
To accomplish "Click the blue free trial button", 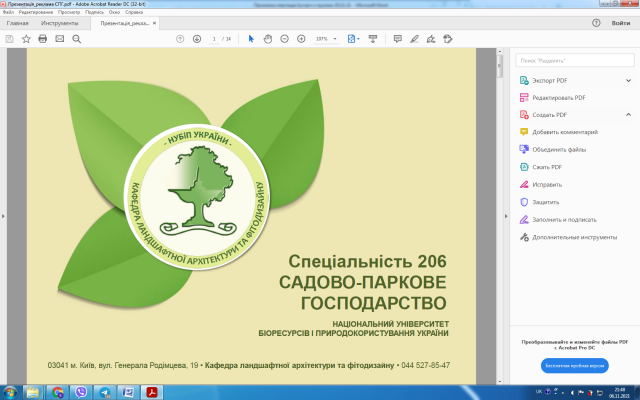I will click(574, 366).
